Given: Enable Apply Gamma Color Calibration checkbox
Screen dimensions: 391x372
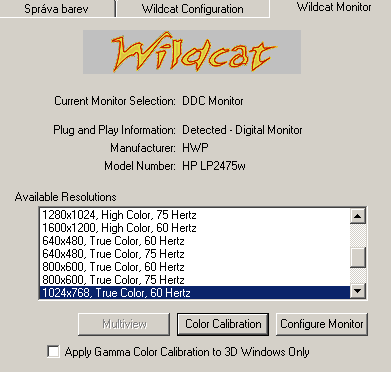Looking at the screenshot, I should pos(54,352).
